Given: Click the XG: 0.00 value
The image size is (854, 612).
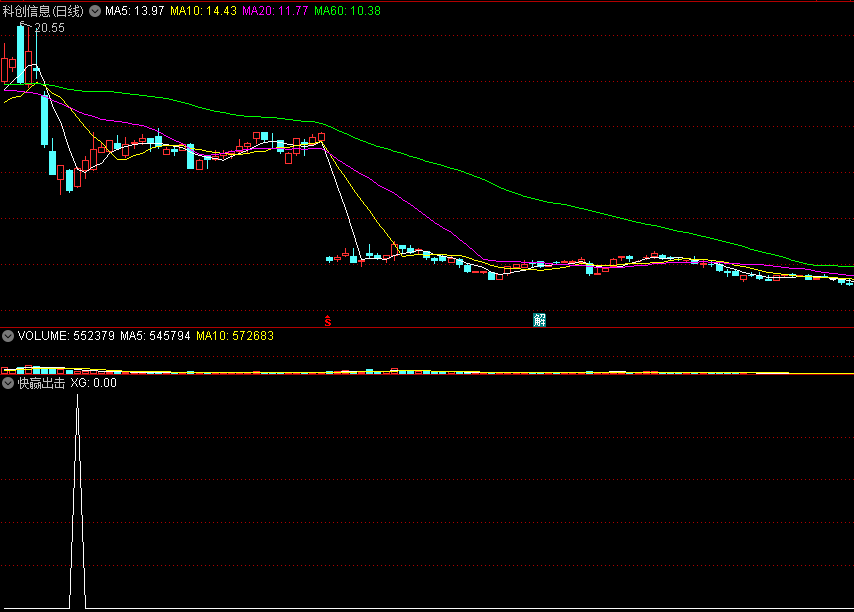Looking at the screenshot, I should click(x=94, y=383).
